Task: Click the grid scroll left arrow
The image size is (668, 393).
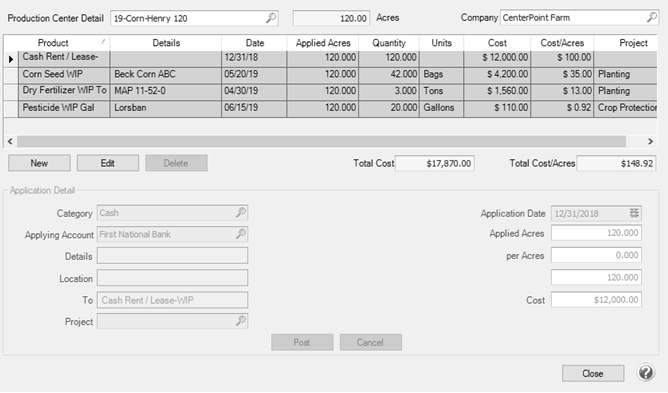Action: tap(10, 141)
